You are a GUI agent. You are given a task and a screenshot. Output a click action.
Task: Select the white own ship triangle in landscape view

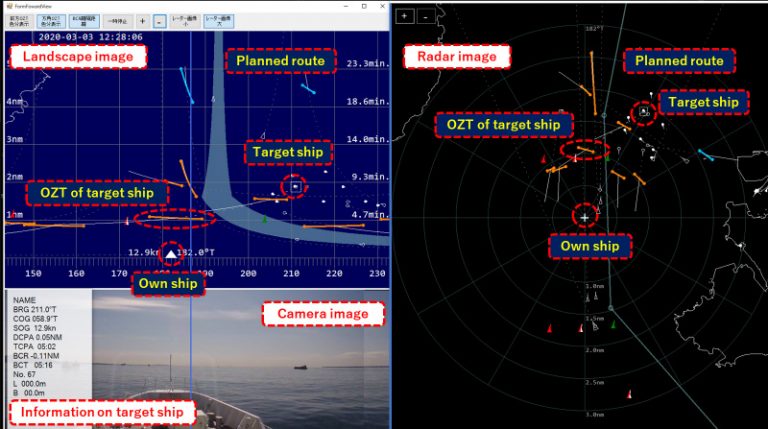pos(171,255)
